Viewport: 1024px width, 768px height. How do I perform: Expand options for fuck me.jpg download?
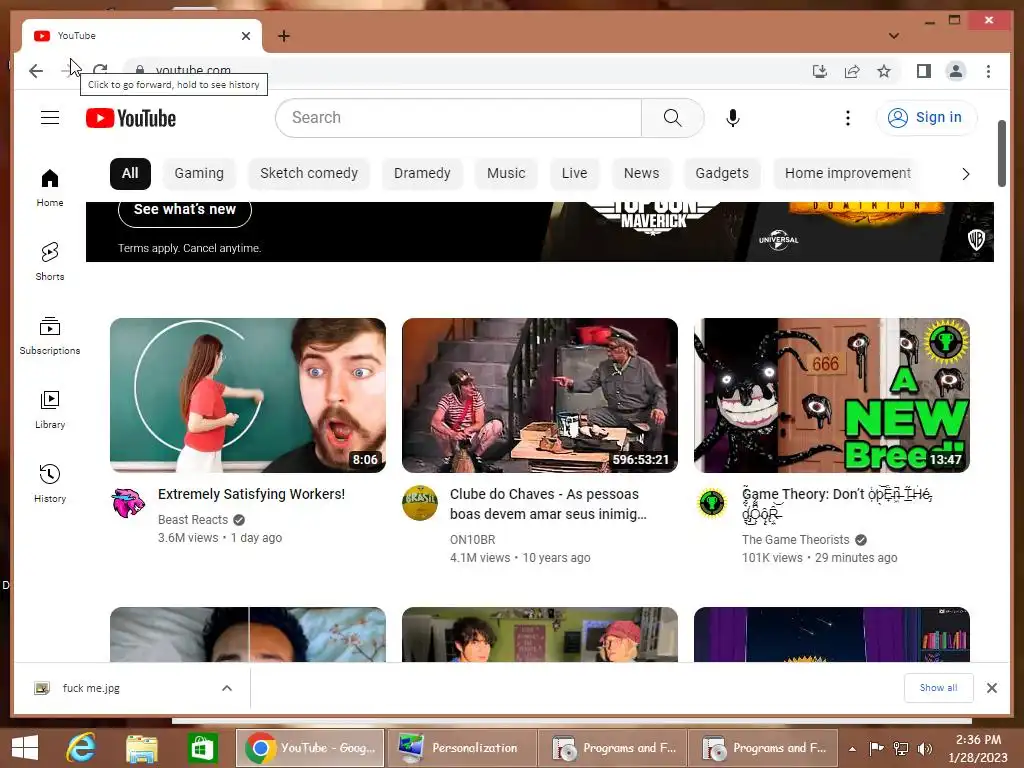[227, 688]
